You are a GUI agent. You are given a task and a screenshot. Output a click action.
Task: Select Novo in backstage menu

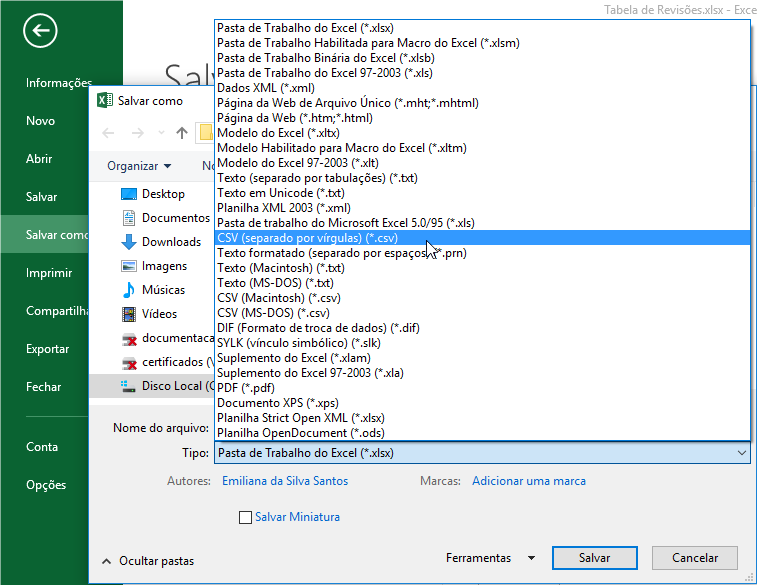pos(41,121)
